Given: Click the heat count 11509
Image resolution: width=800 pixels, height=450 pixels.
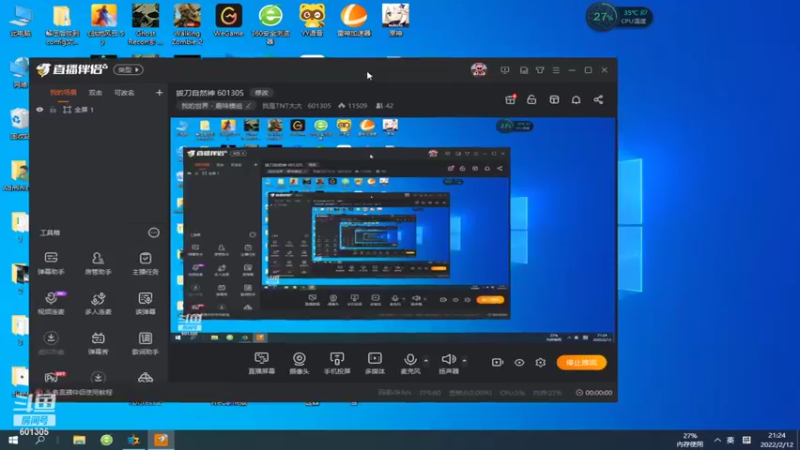Looking at the screenshot, I should [353, 106].
